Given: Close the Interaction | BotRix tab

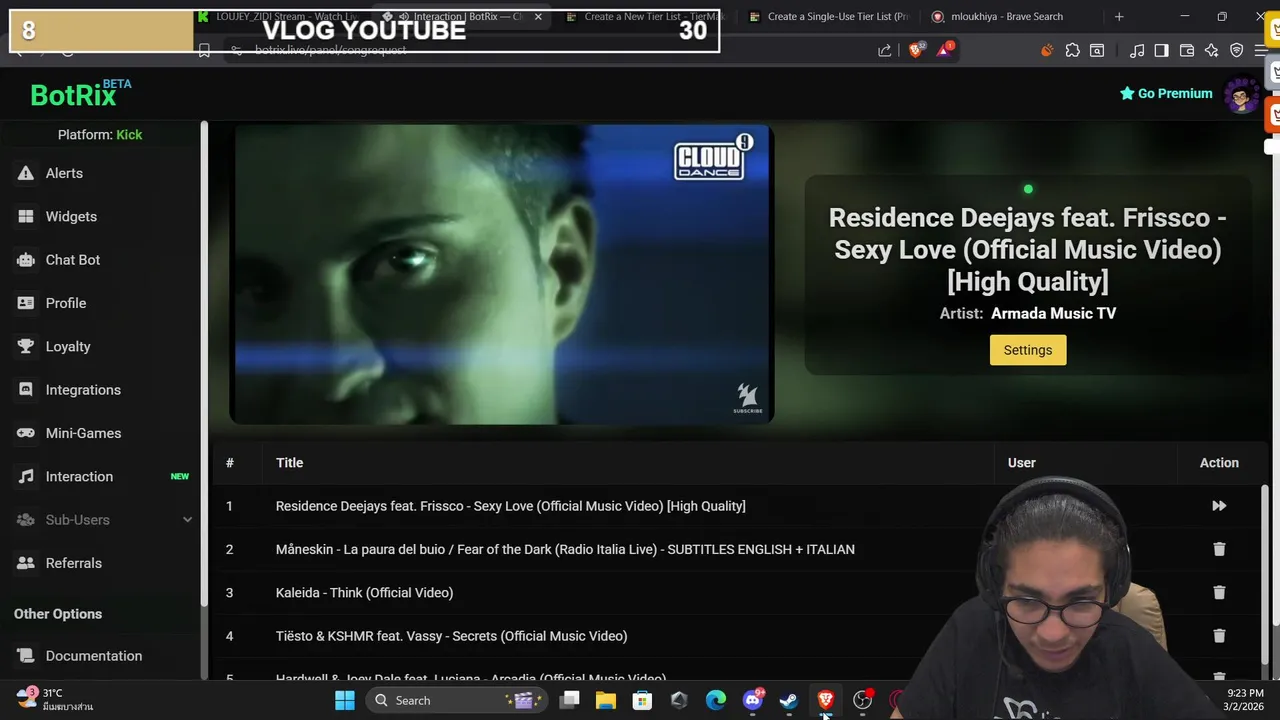Looking at the screenshot, I should coord(538,16).
